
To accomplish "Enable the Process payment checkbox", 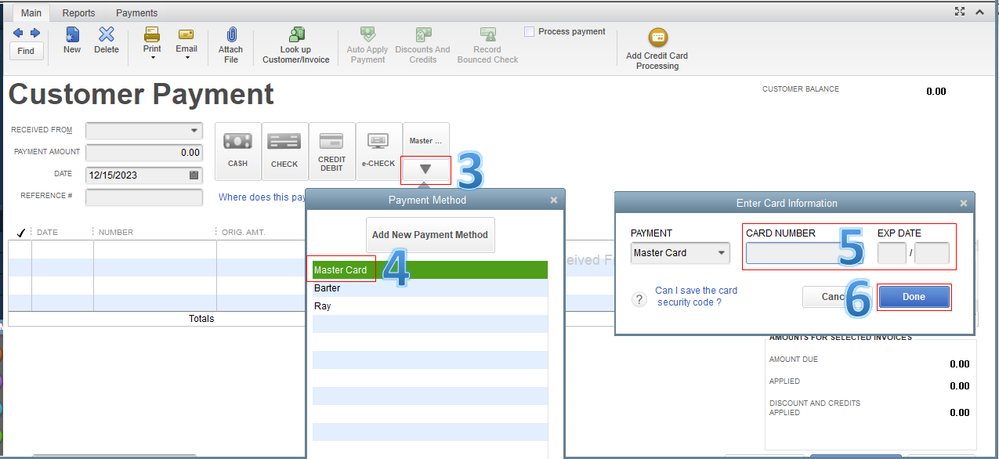I will [x=529, y=32].
